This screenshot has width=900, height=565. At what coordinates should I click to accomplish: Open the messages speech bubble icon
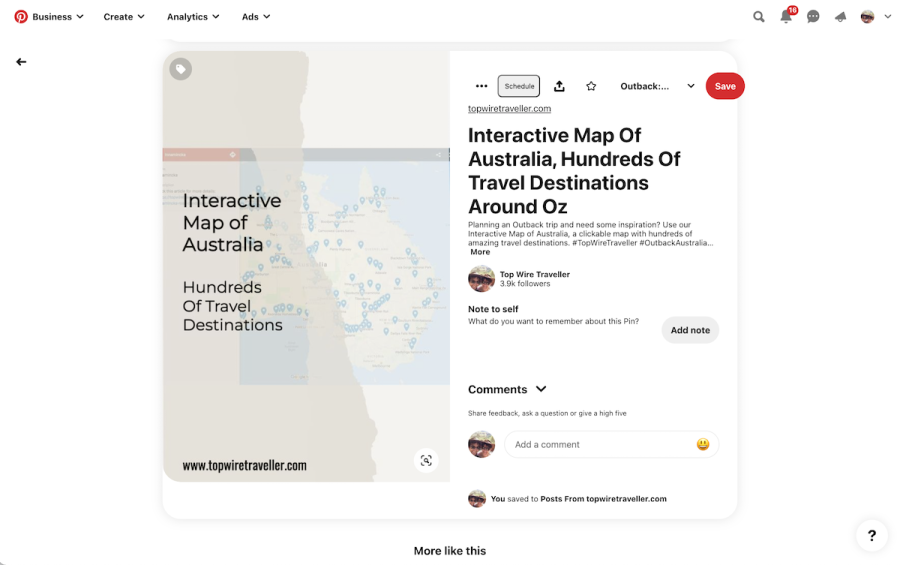[813, 17]
